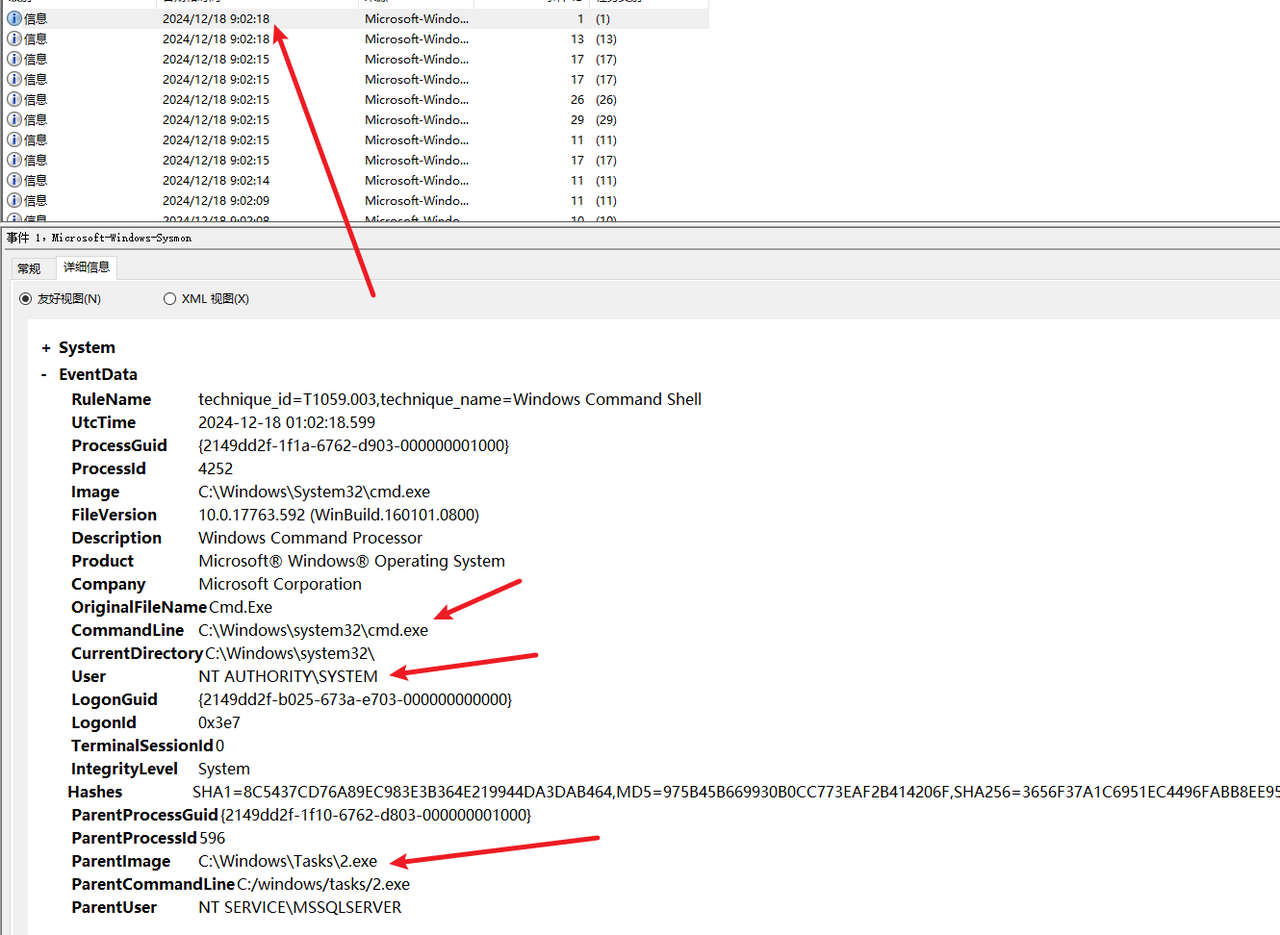The width and height of the screenshot is (1280, 935).
Task: Click the TerminalSessionId value 0
Action: (219, 745)
